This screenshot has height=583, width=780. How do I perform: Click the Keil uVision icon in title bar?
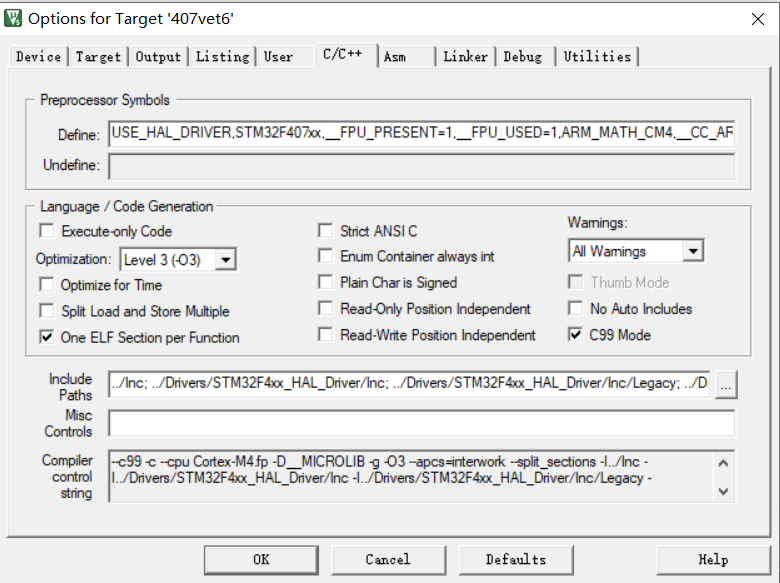point(12,18)
